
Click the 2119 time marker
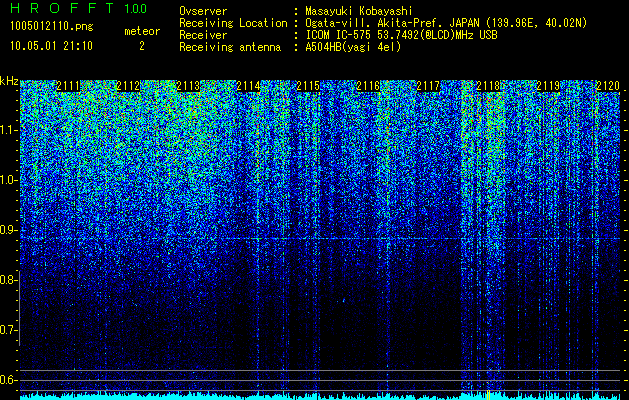click(548, 86)
